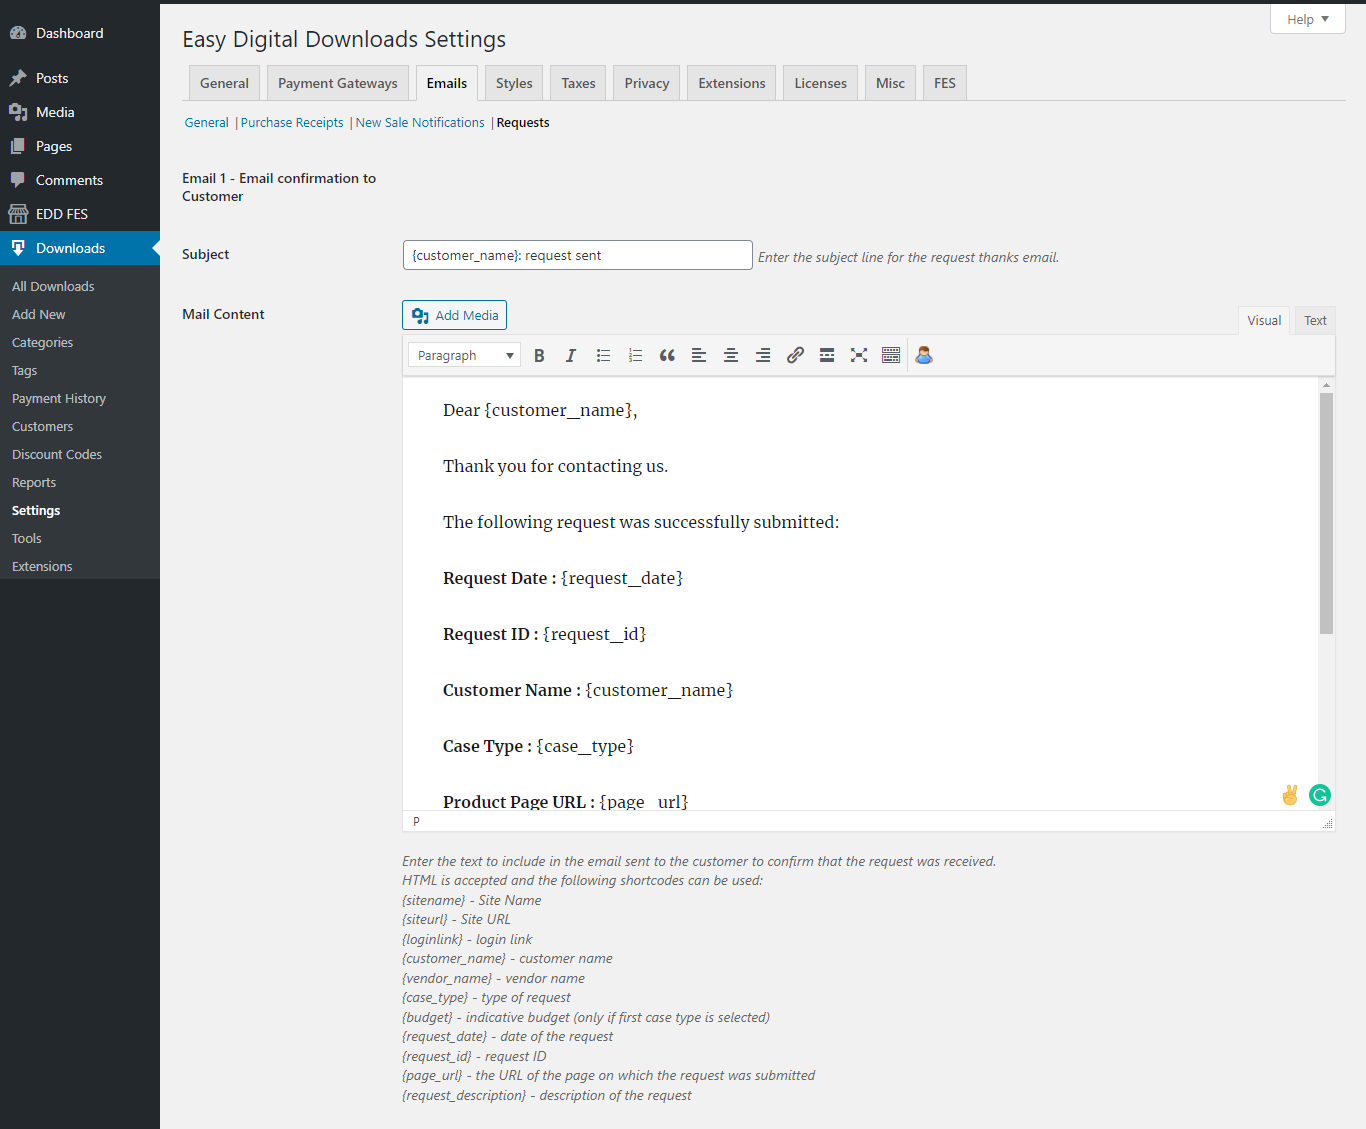Enter fullscreen distraction-free mode
1366x1129 pixels.
pos(859,355)
